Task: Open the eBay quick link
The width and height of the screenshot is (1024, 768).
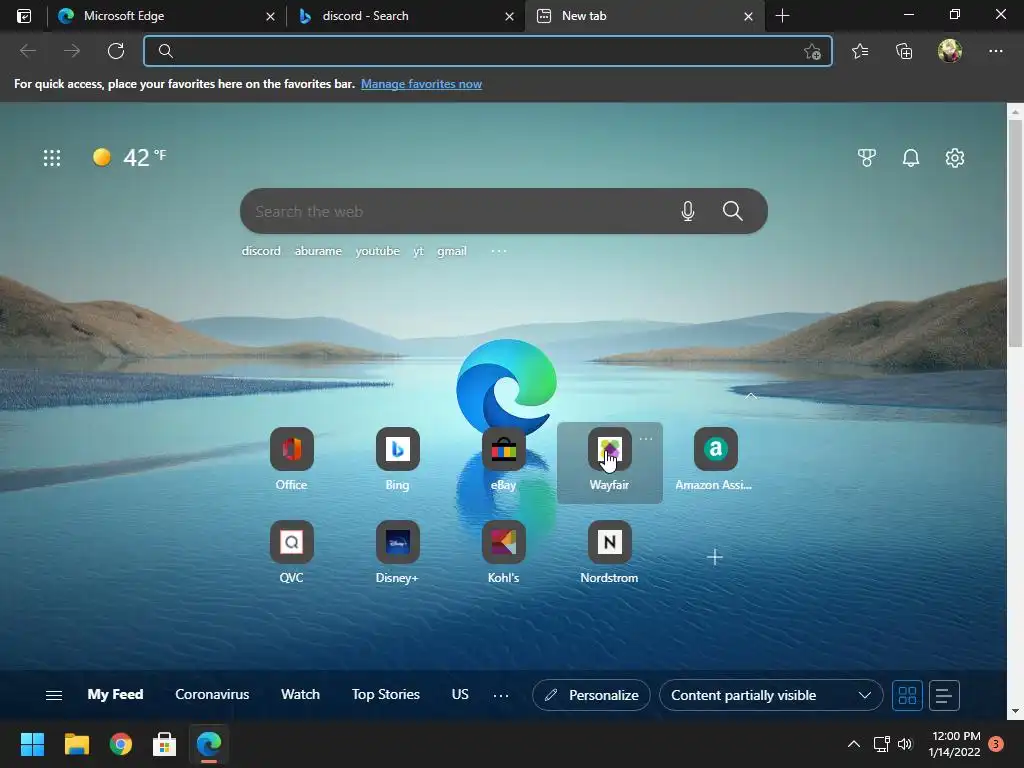Action: coord(504,460)
